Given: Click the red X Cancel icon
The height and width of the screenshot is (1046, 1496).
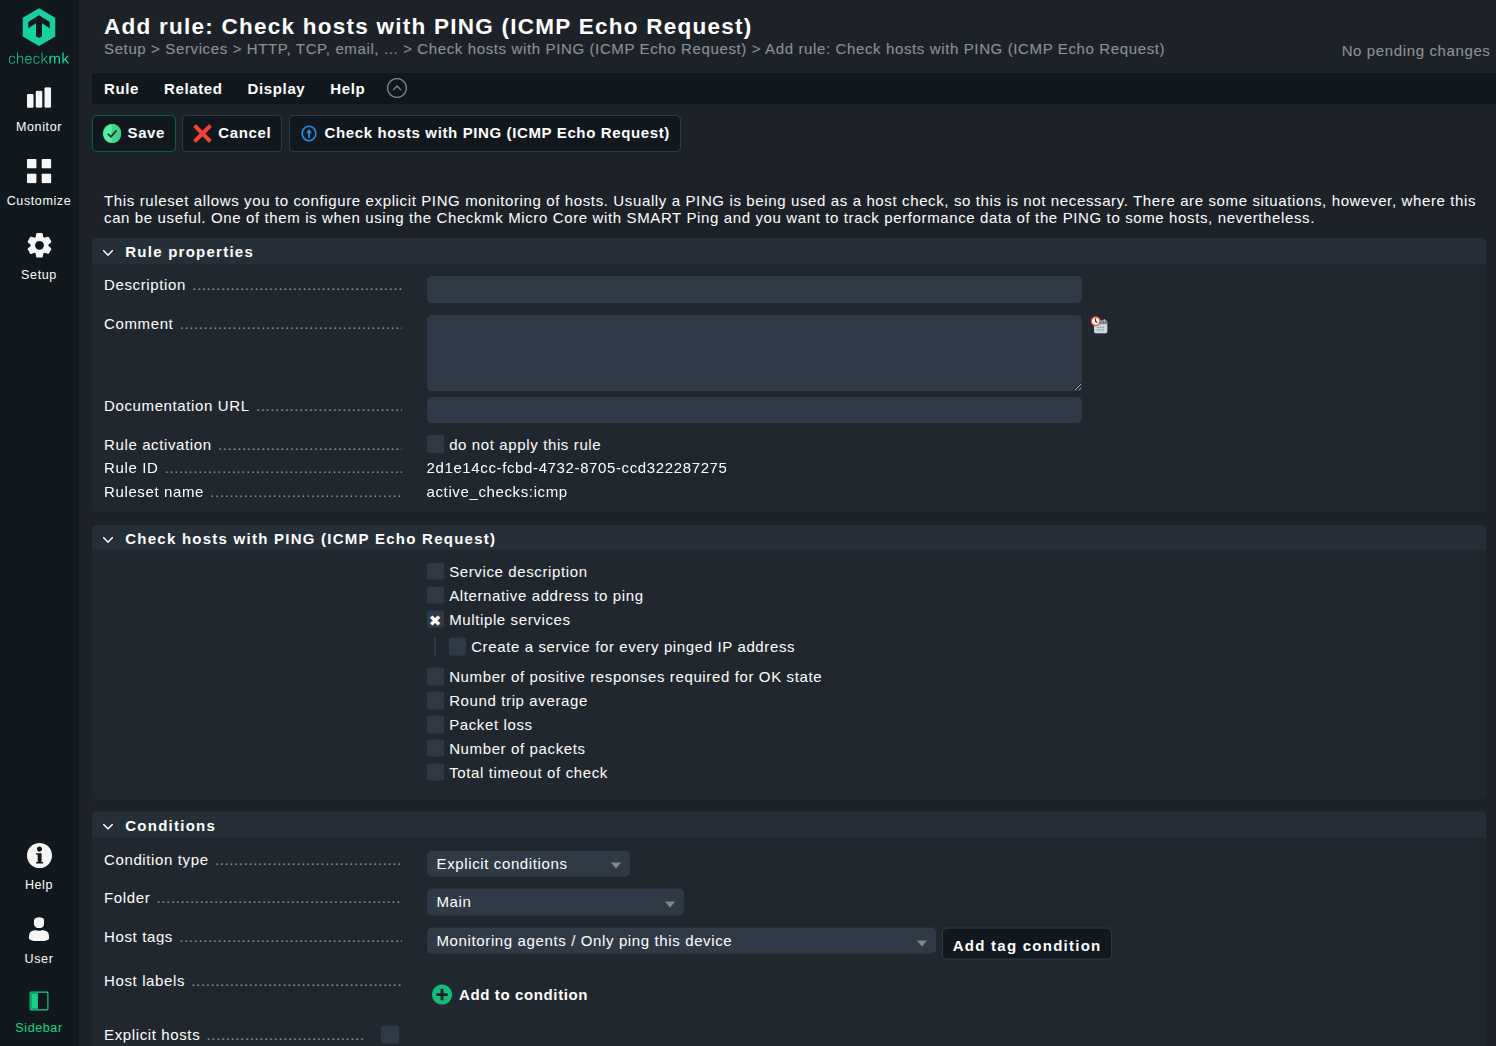Looking at the screenshot, I should 202,134.
